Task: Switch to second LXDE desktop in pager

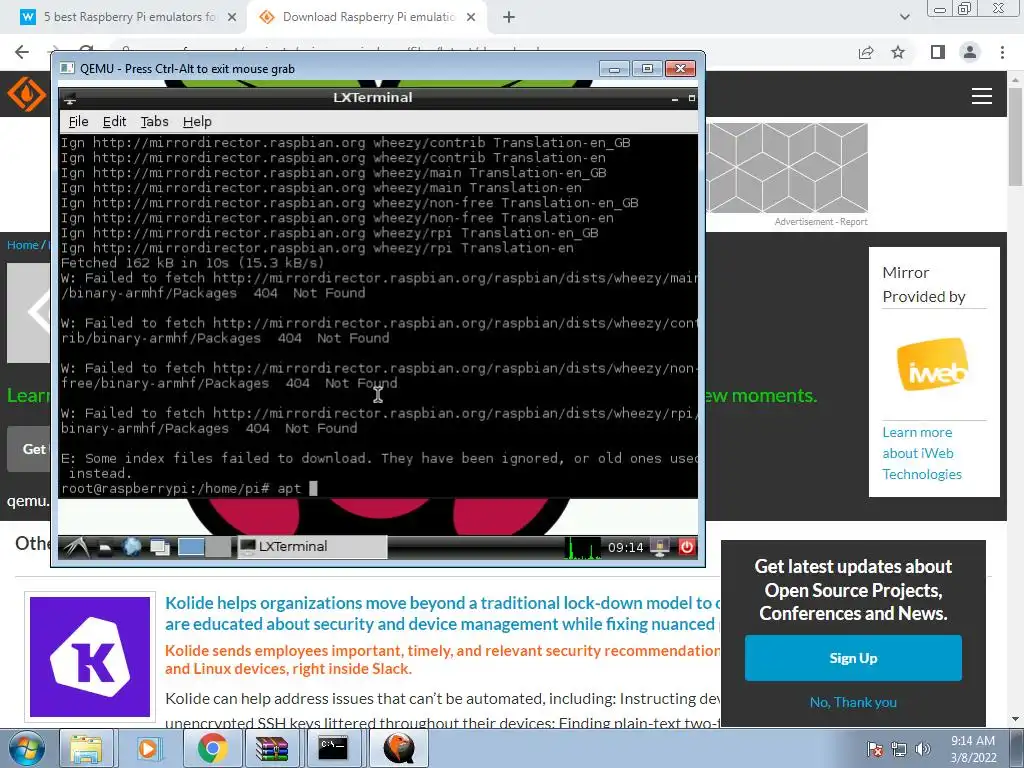Action: pos(218,547)
